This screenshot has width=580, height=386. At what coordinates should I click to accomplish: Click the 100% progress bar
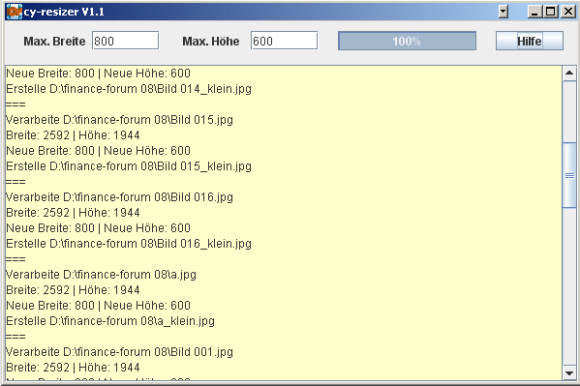(407, 41)
